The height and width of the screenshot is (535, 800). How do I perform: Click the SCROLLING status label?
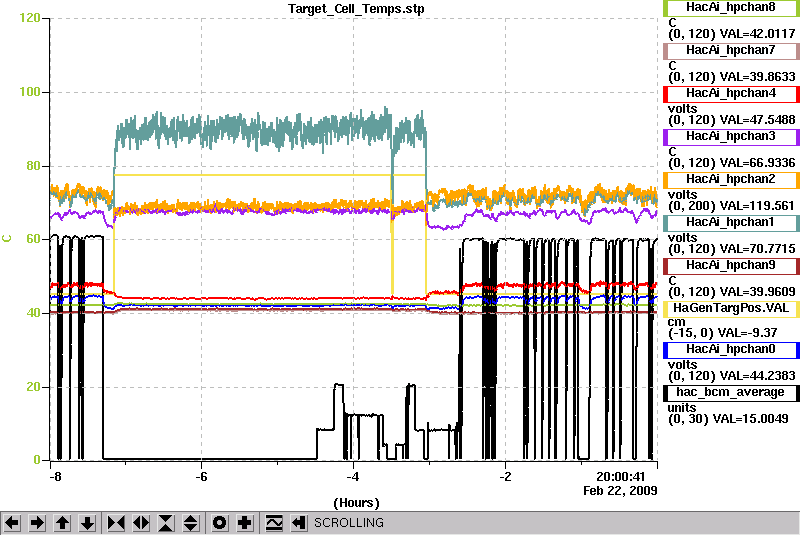[x=348, y=523]
